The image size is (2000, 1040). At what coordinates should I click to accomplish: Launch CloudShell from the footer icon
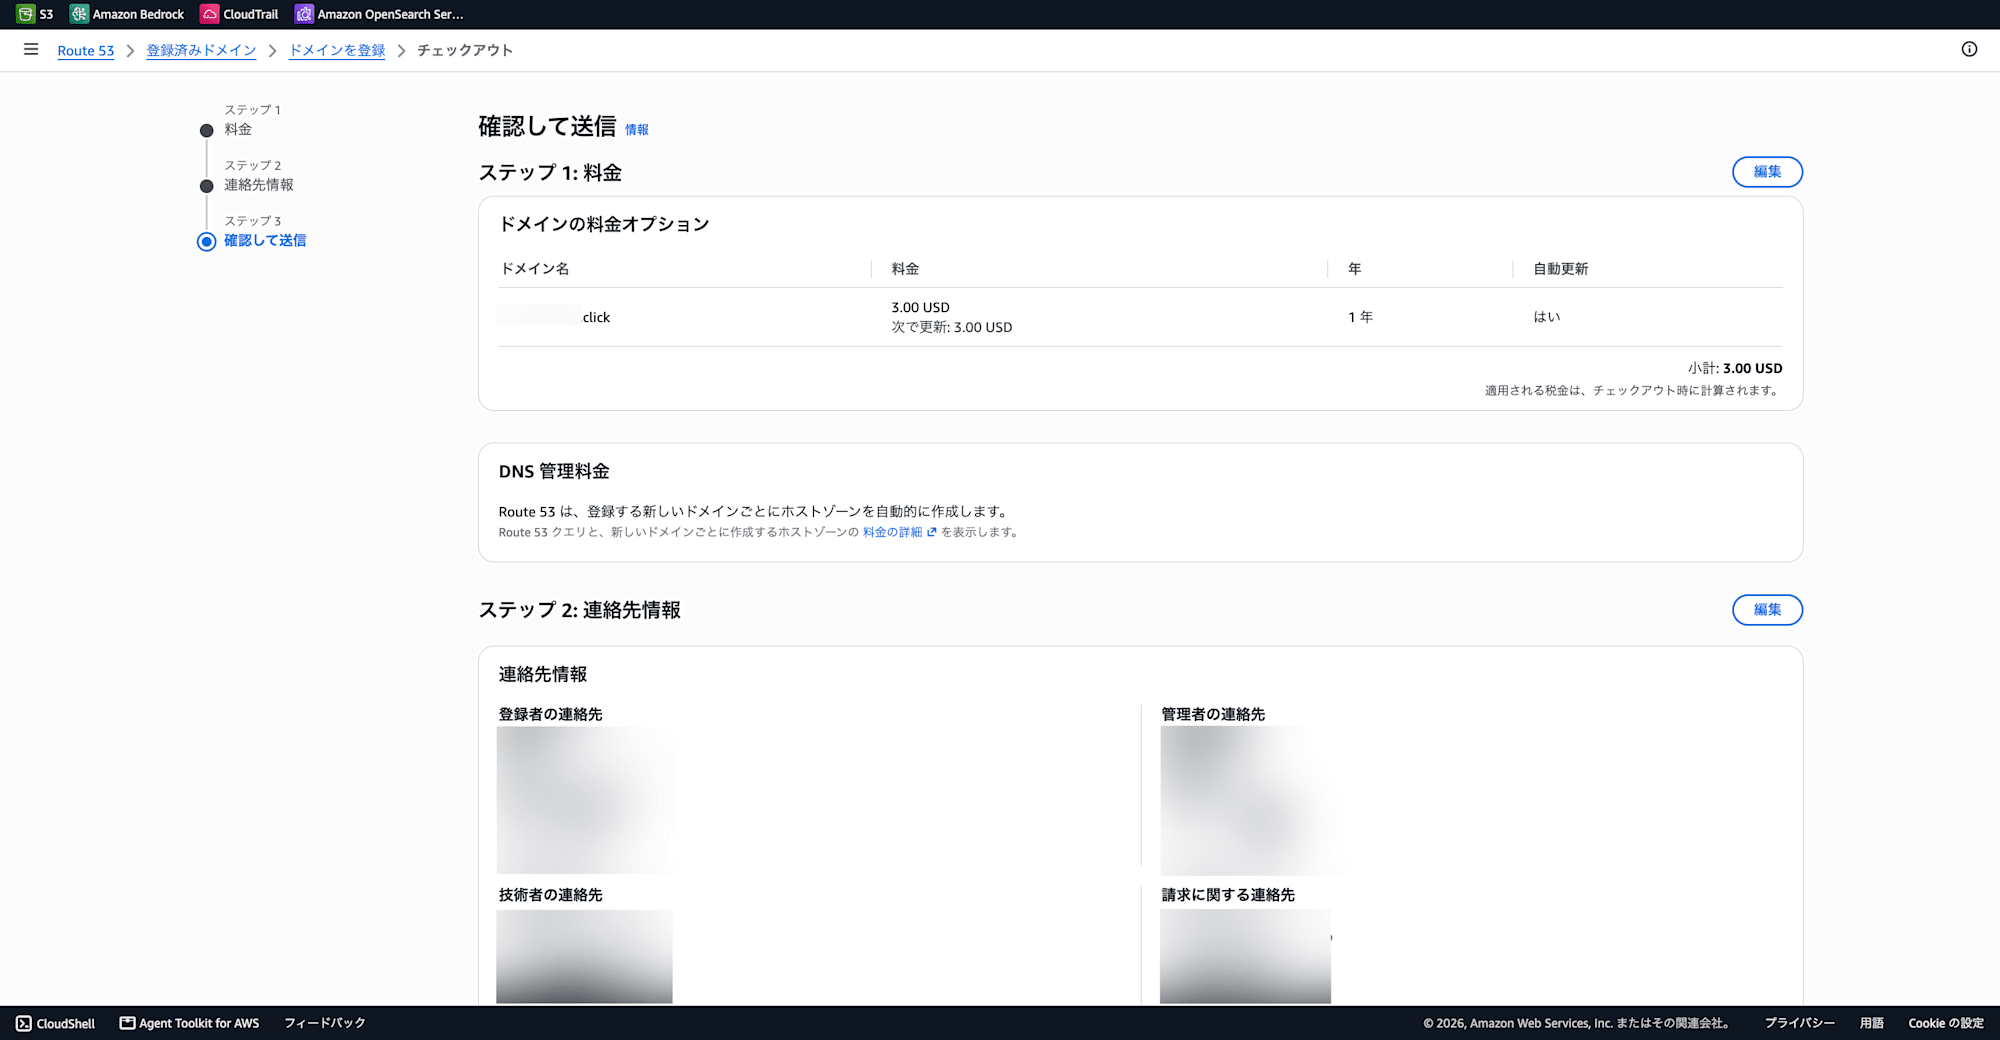(x=24, y=1023)
